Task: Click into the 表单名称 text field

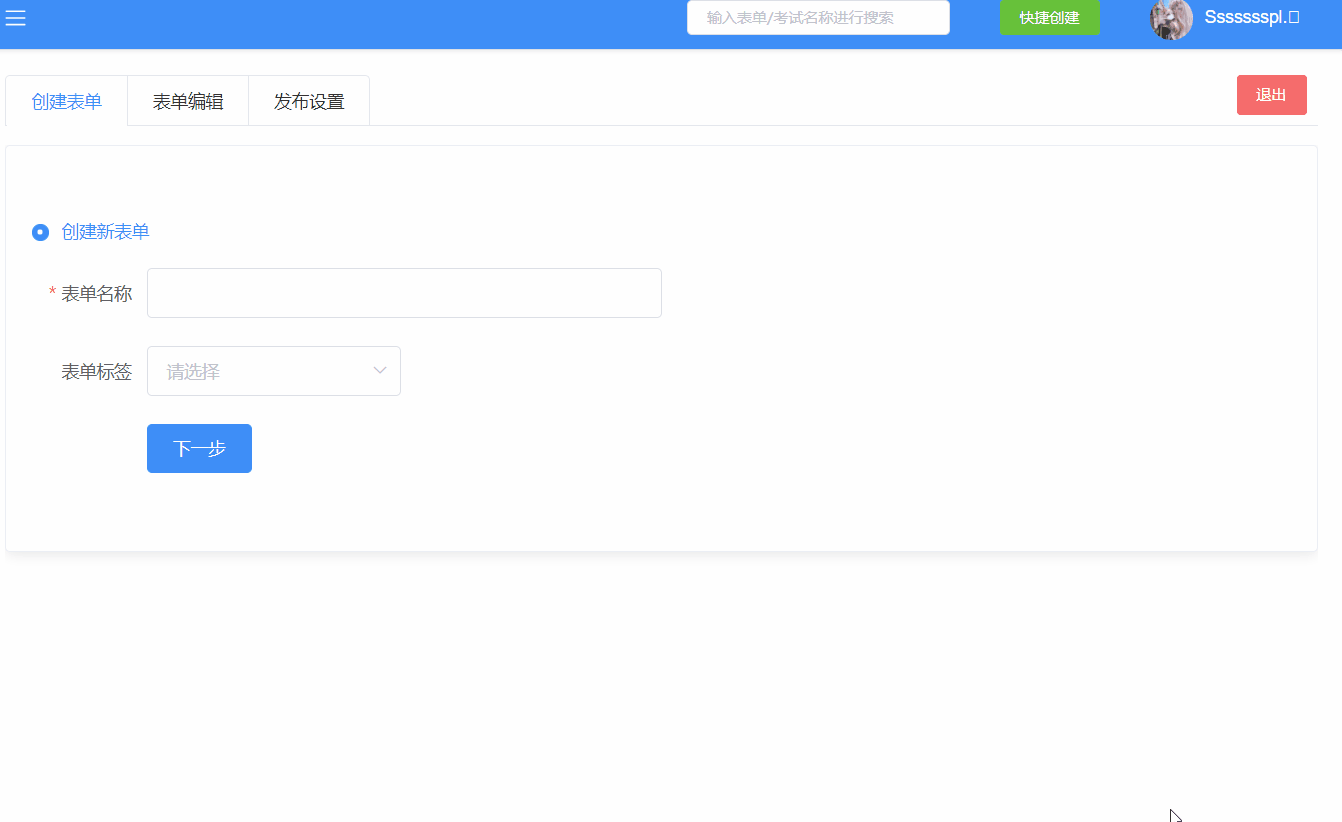Action: 404,293
